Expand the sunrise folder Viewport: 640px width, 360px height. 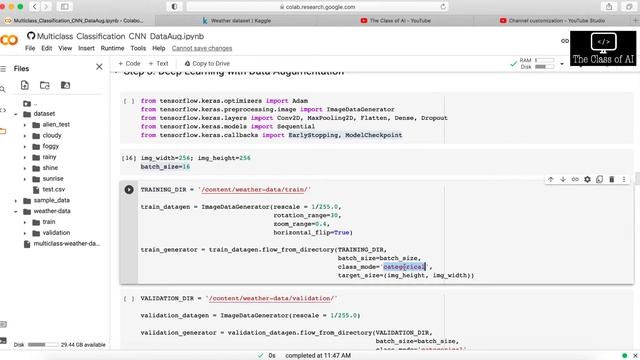tap(25, 179)
